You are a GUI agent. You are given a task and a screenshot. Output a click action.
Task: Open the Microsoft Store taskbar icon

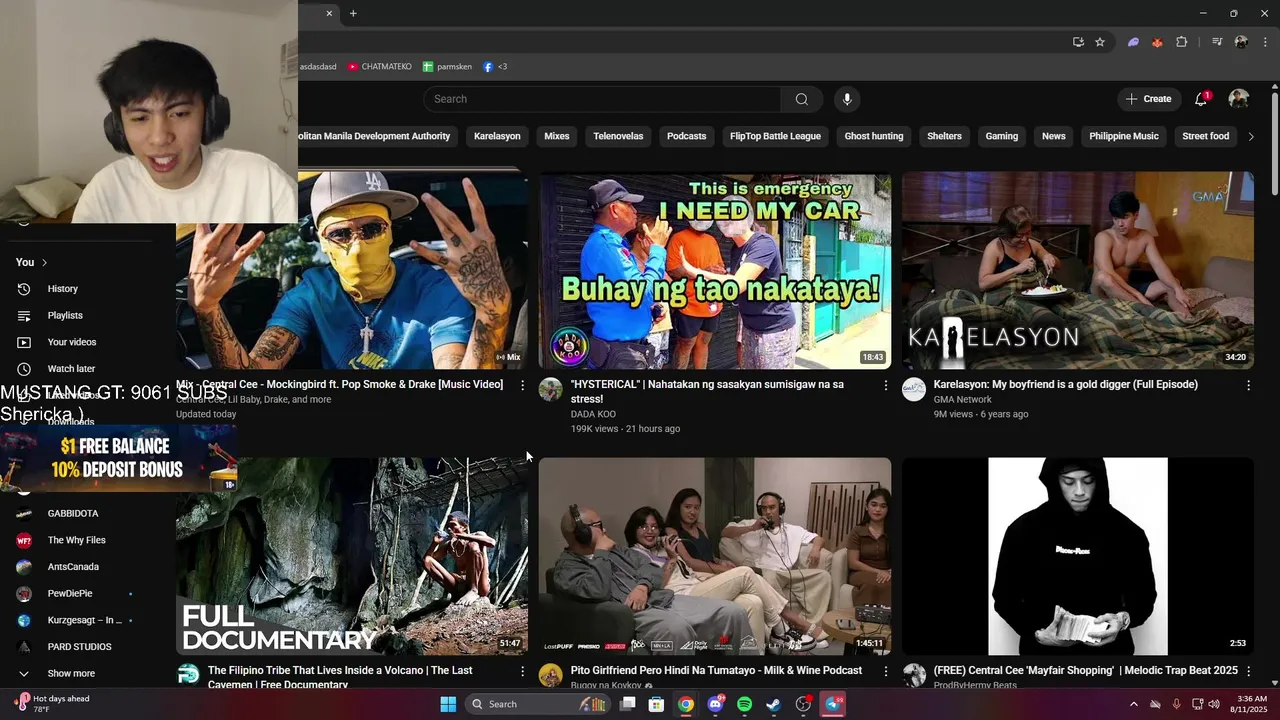(656, 704)
